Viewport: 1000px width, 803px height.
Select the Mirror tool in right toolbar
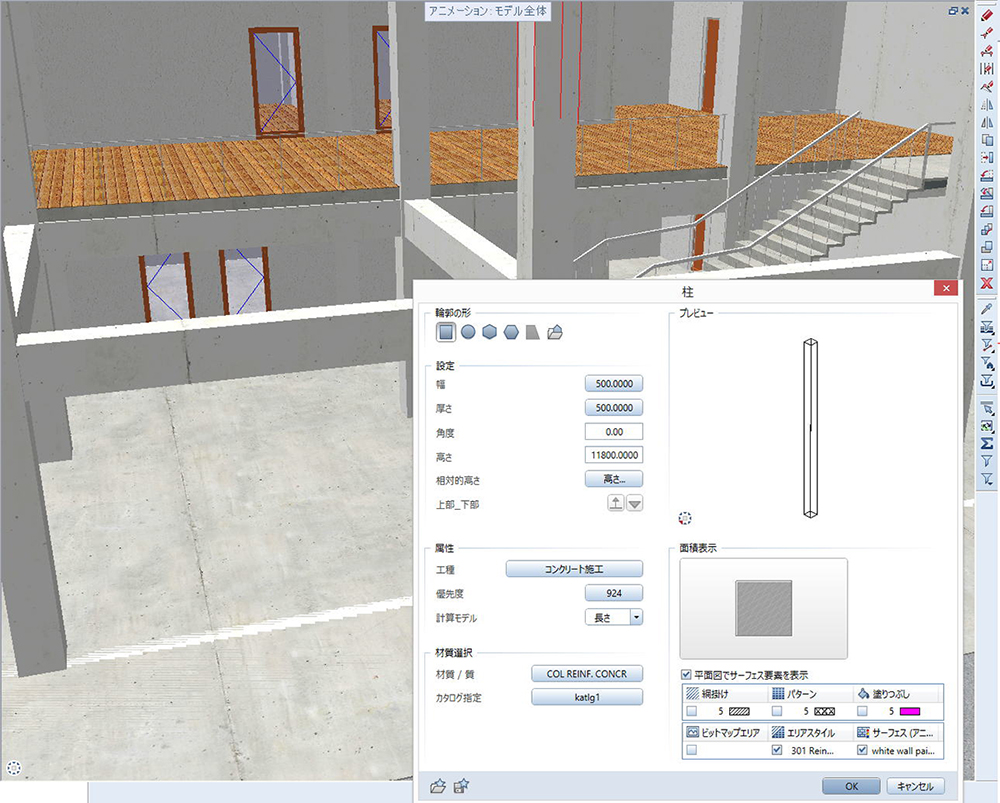(x=987, y=105)
